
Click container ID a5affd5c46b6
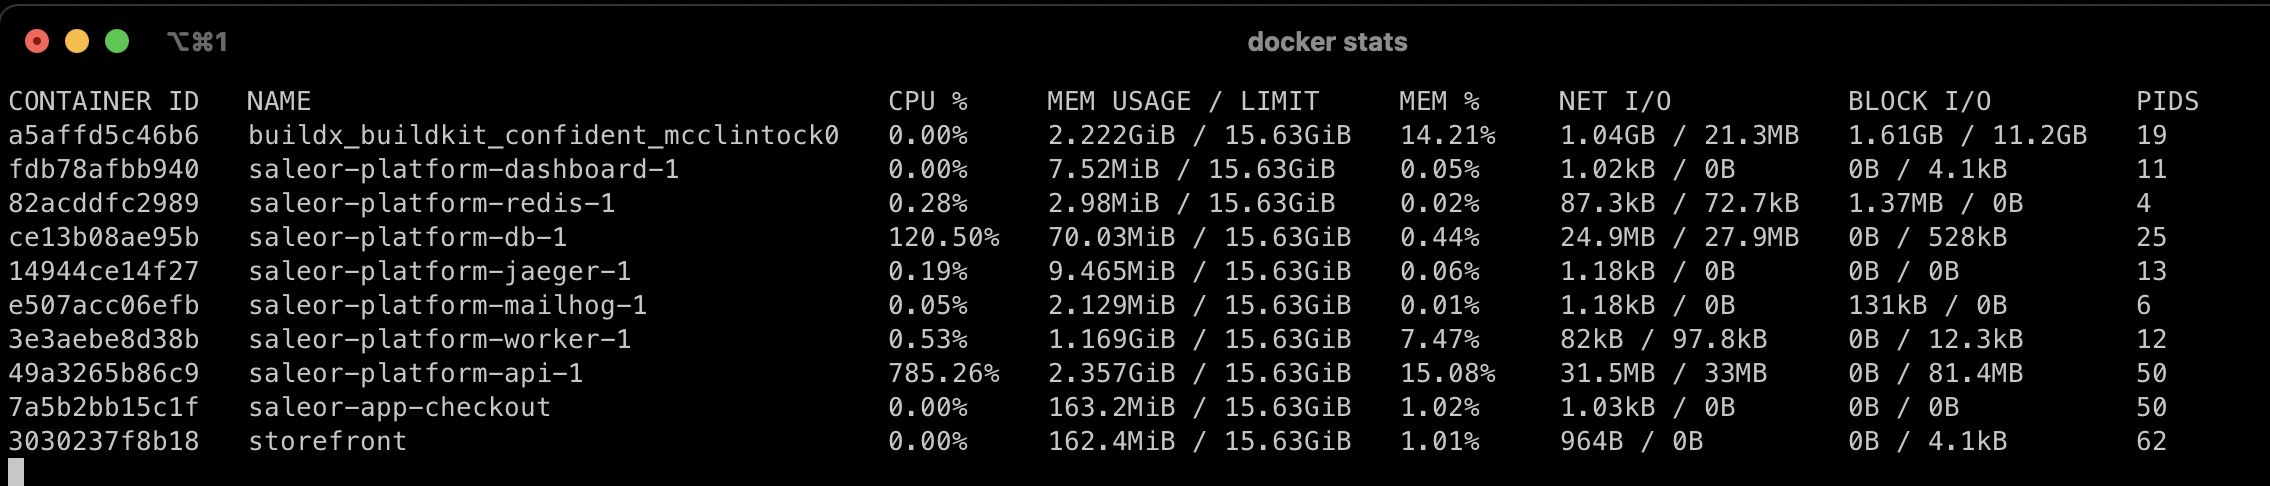pos(104,135)
